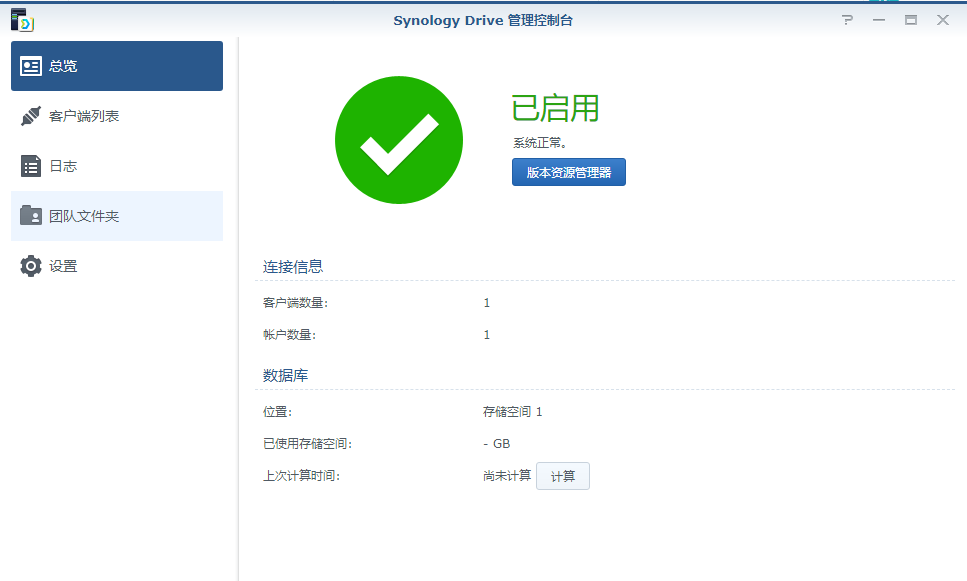
Task: Go to the 日志 menu entry label
Action: (64, 166)
